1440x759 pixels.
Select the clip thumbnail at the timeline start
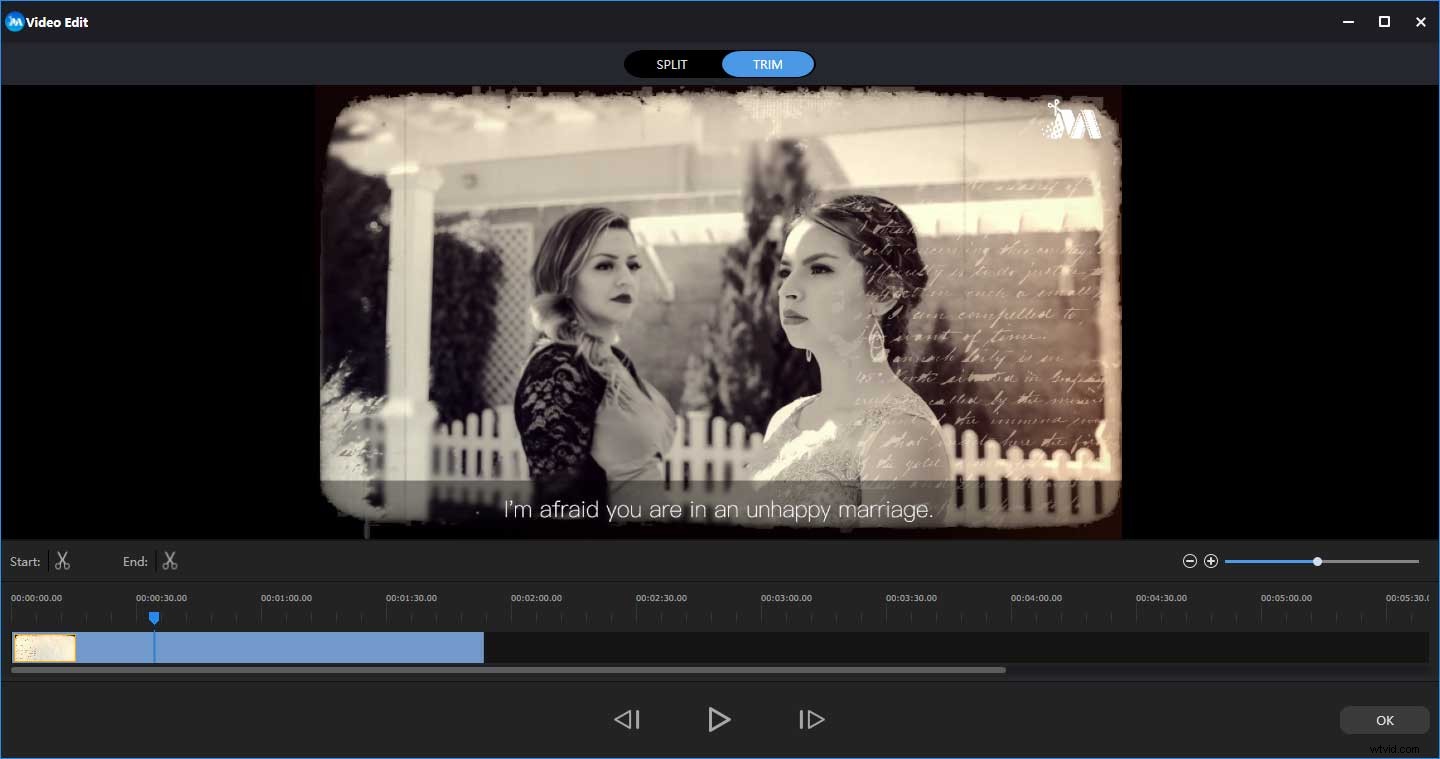pyautogui.click(x=43, y=647)
